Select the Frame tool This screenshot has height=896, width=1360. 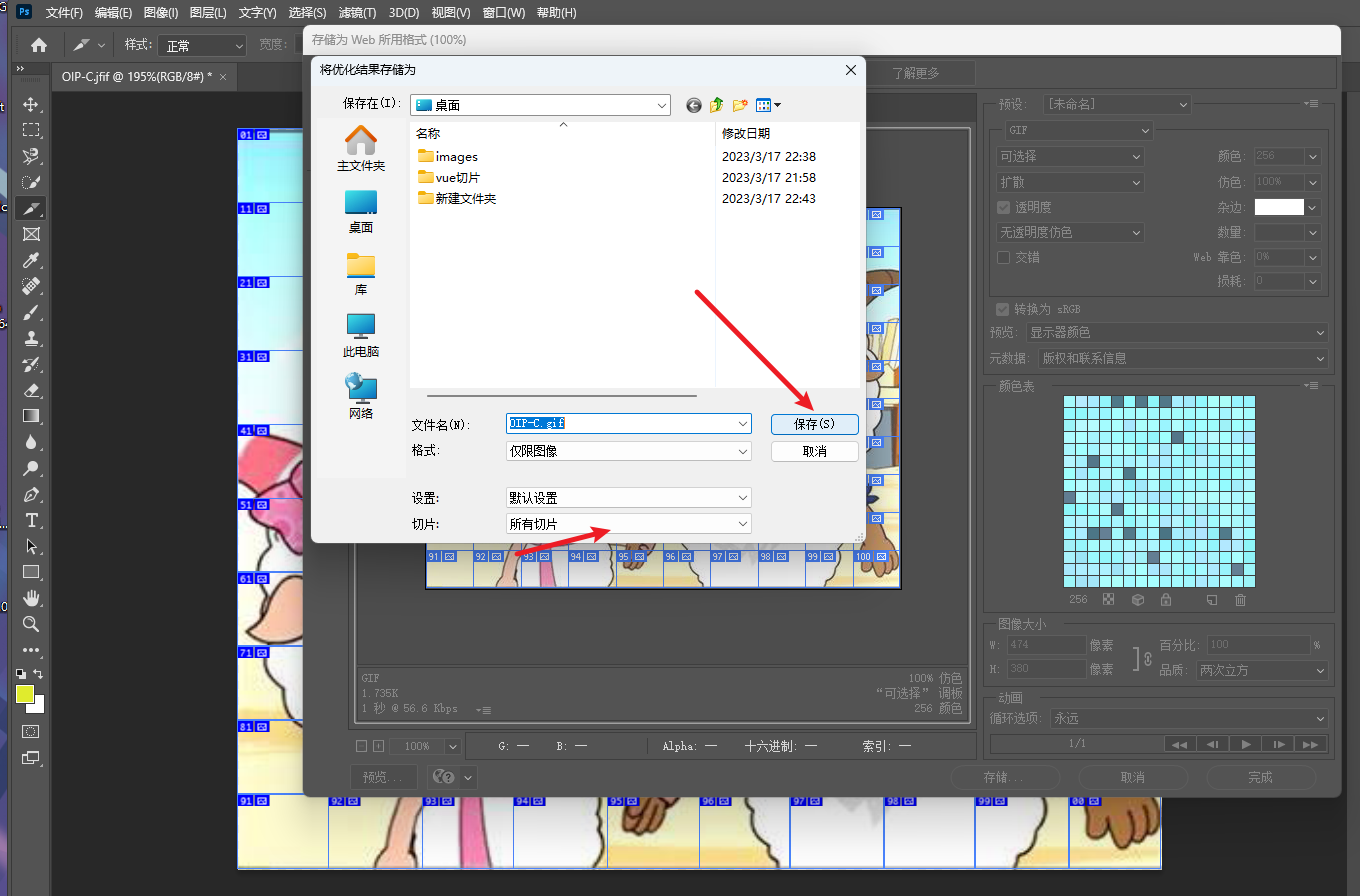31,234
